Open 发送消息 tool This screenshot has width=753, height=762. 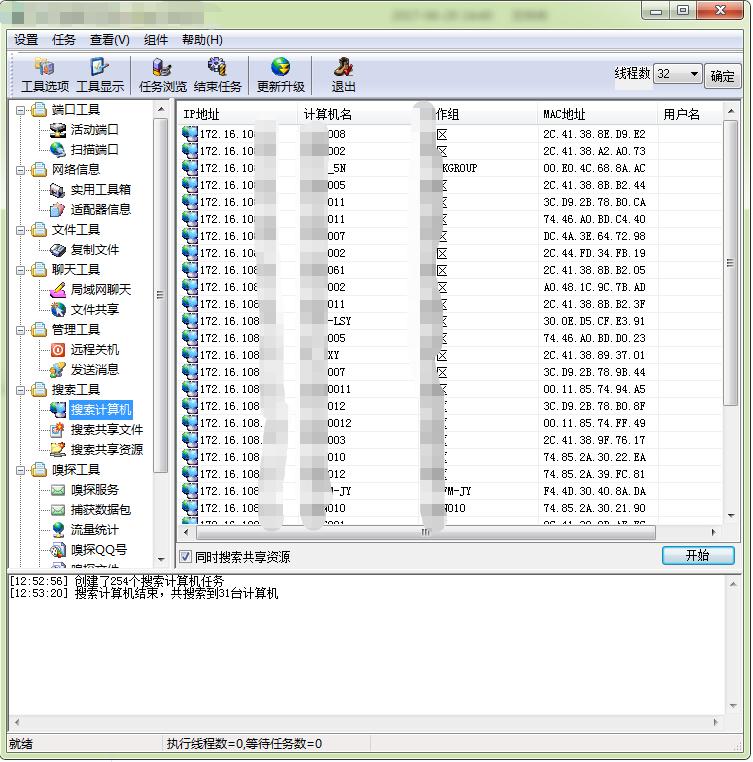click(x=94, y=370)
